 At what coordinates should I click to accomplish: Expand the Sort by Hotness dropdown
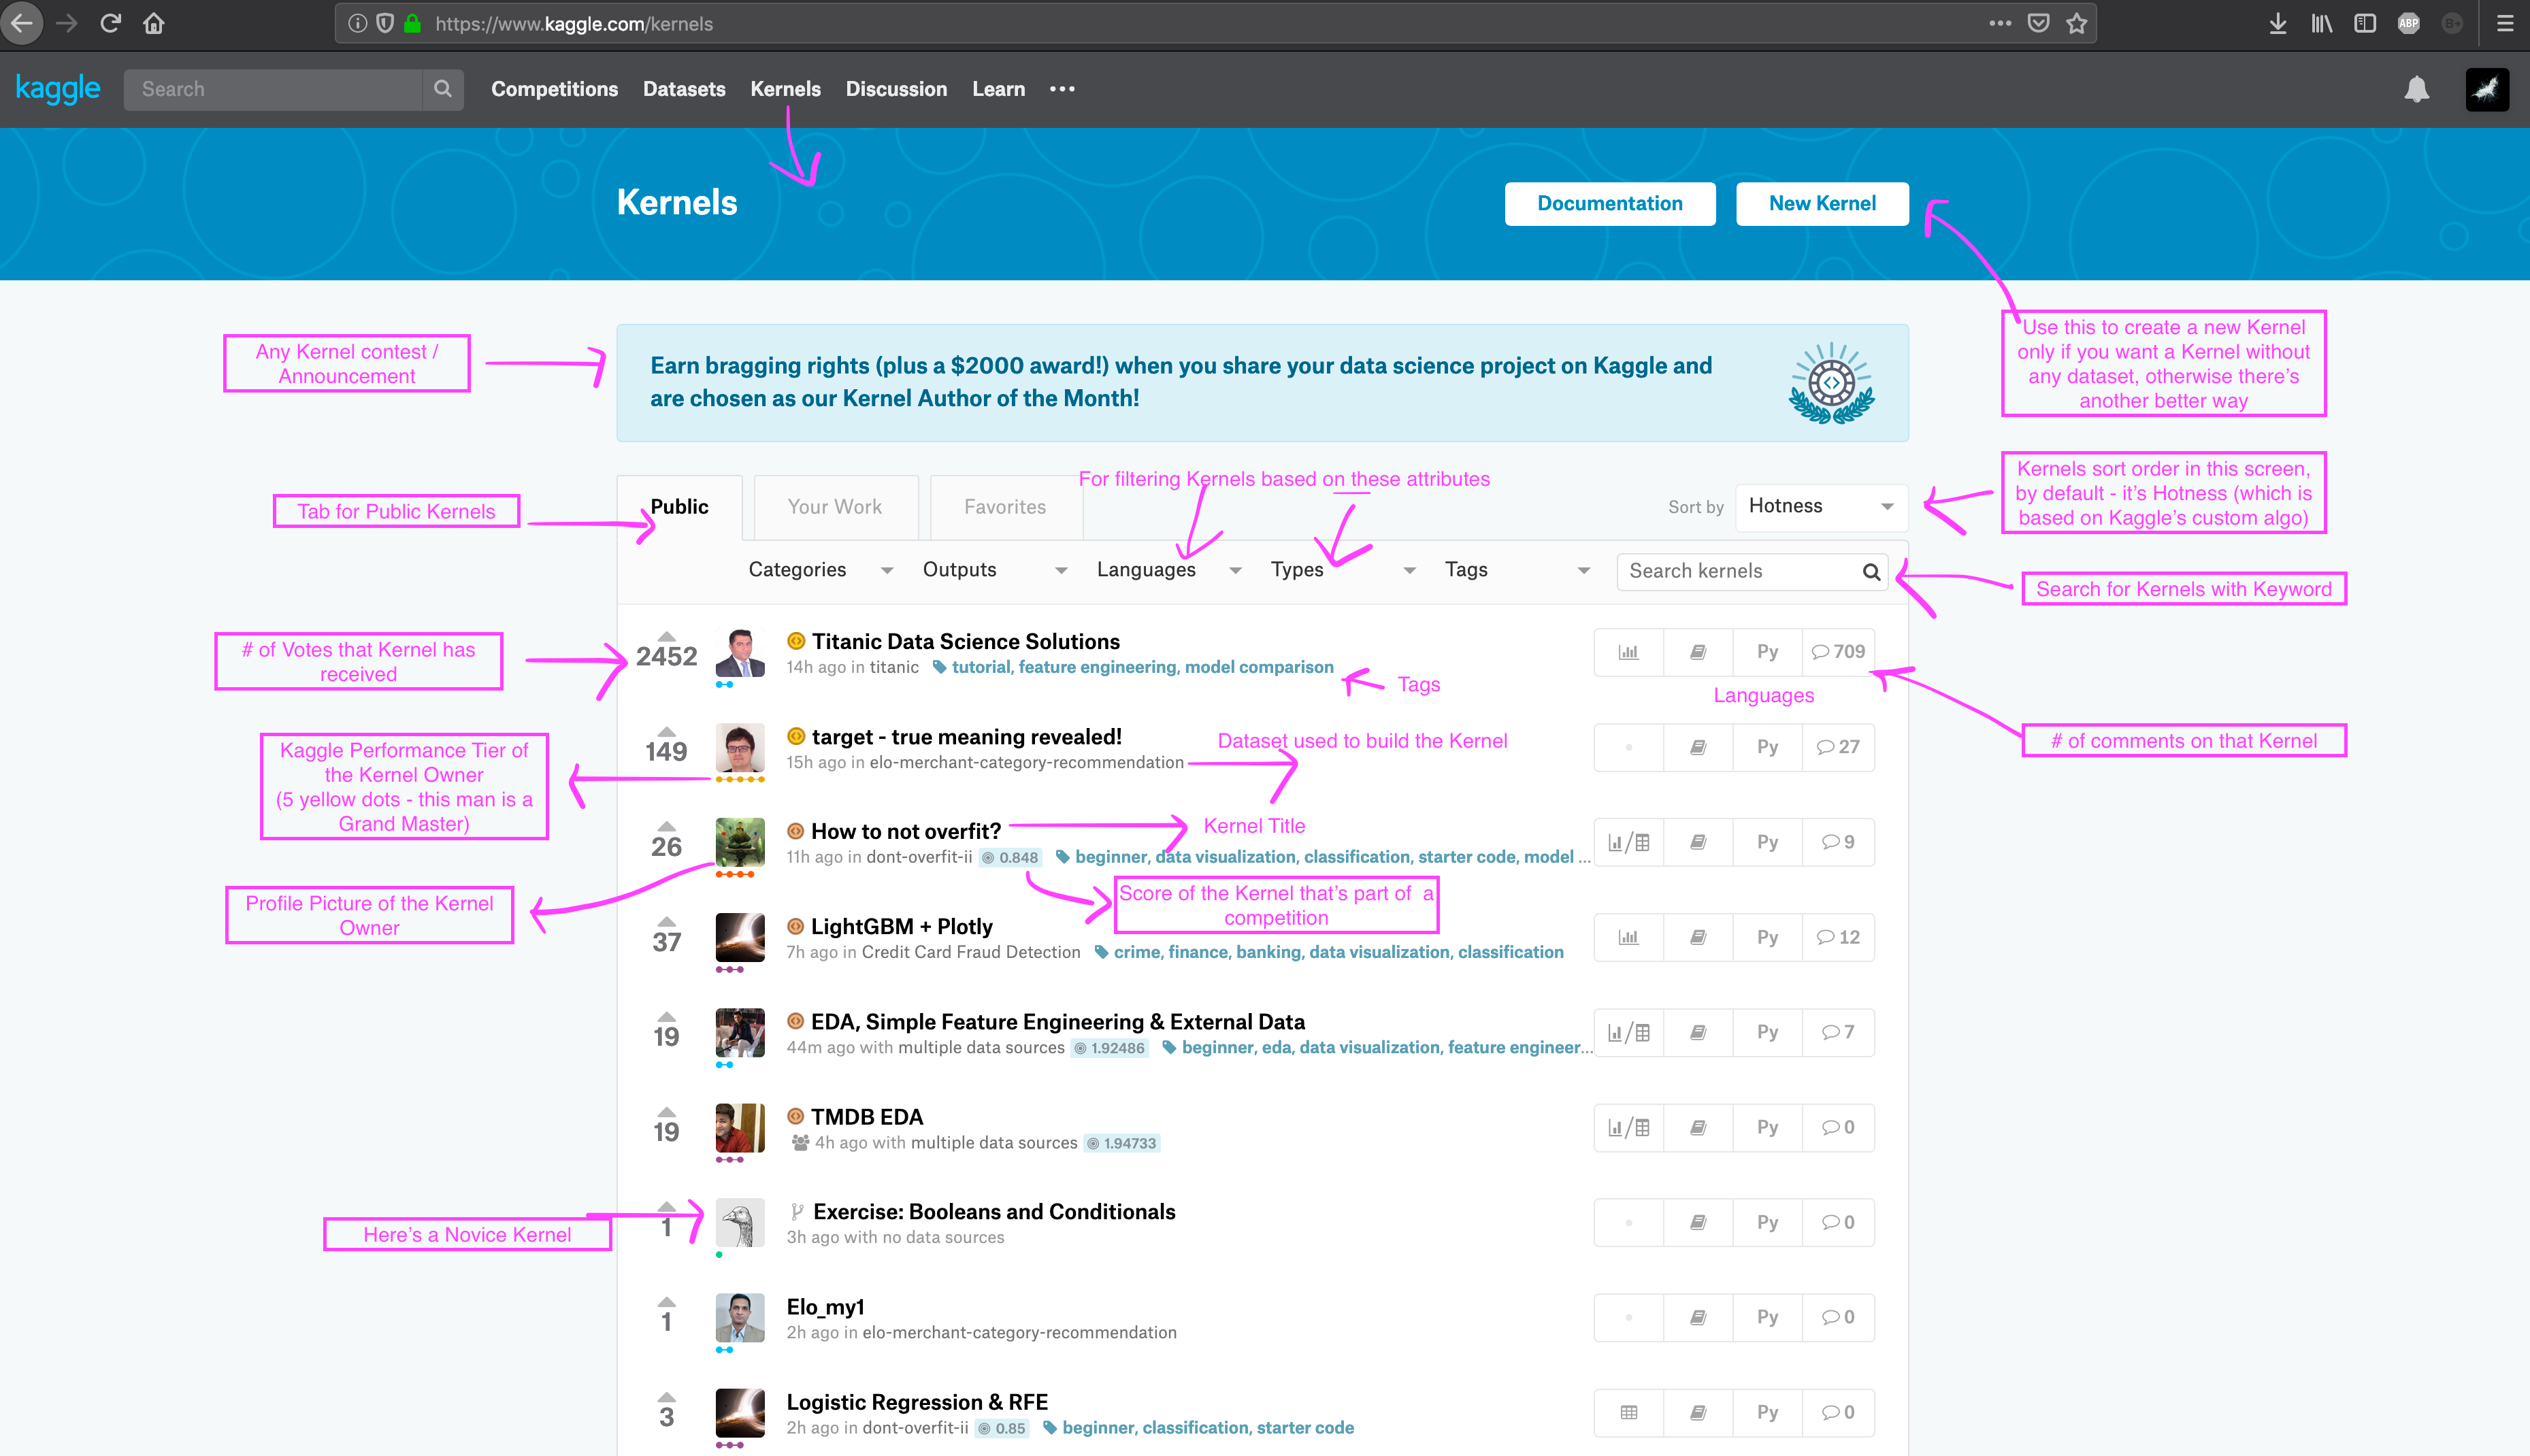coord(1820,506)
